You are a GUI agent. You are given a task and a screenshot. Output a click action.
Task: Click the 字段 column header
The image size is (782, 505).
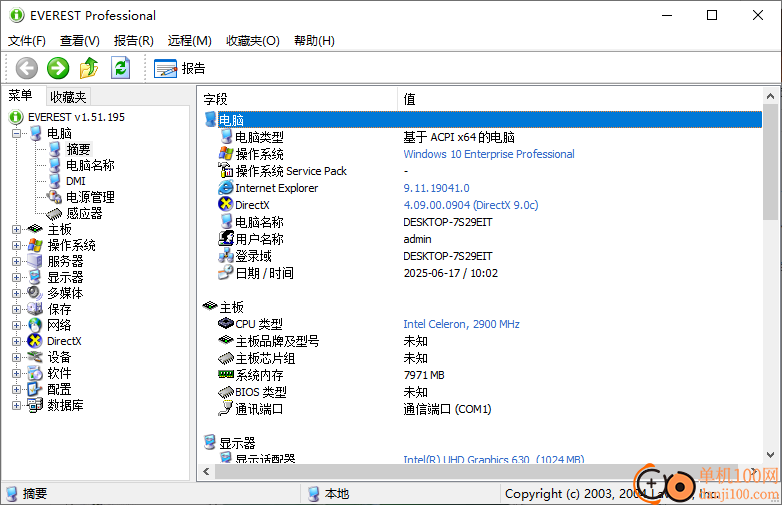coord(299,99)
